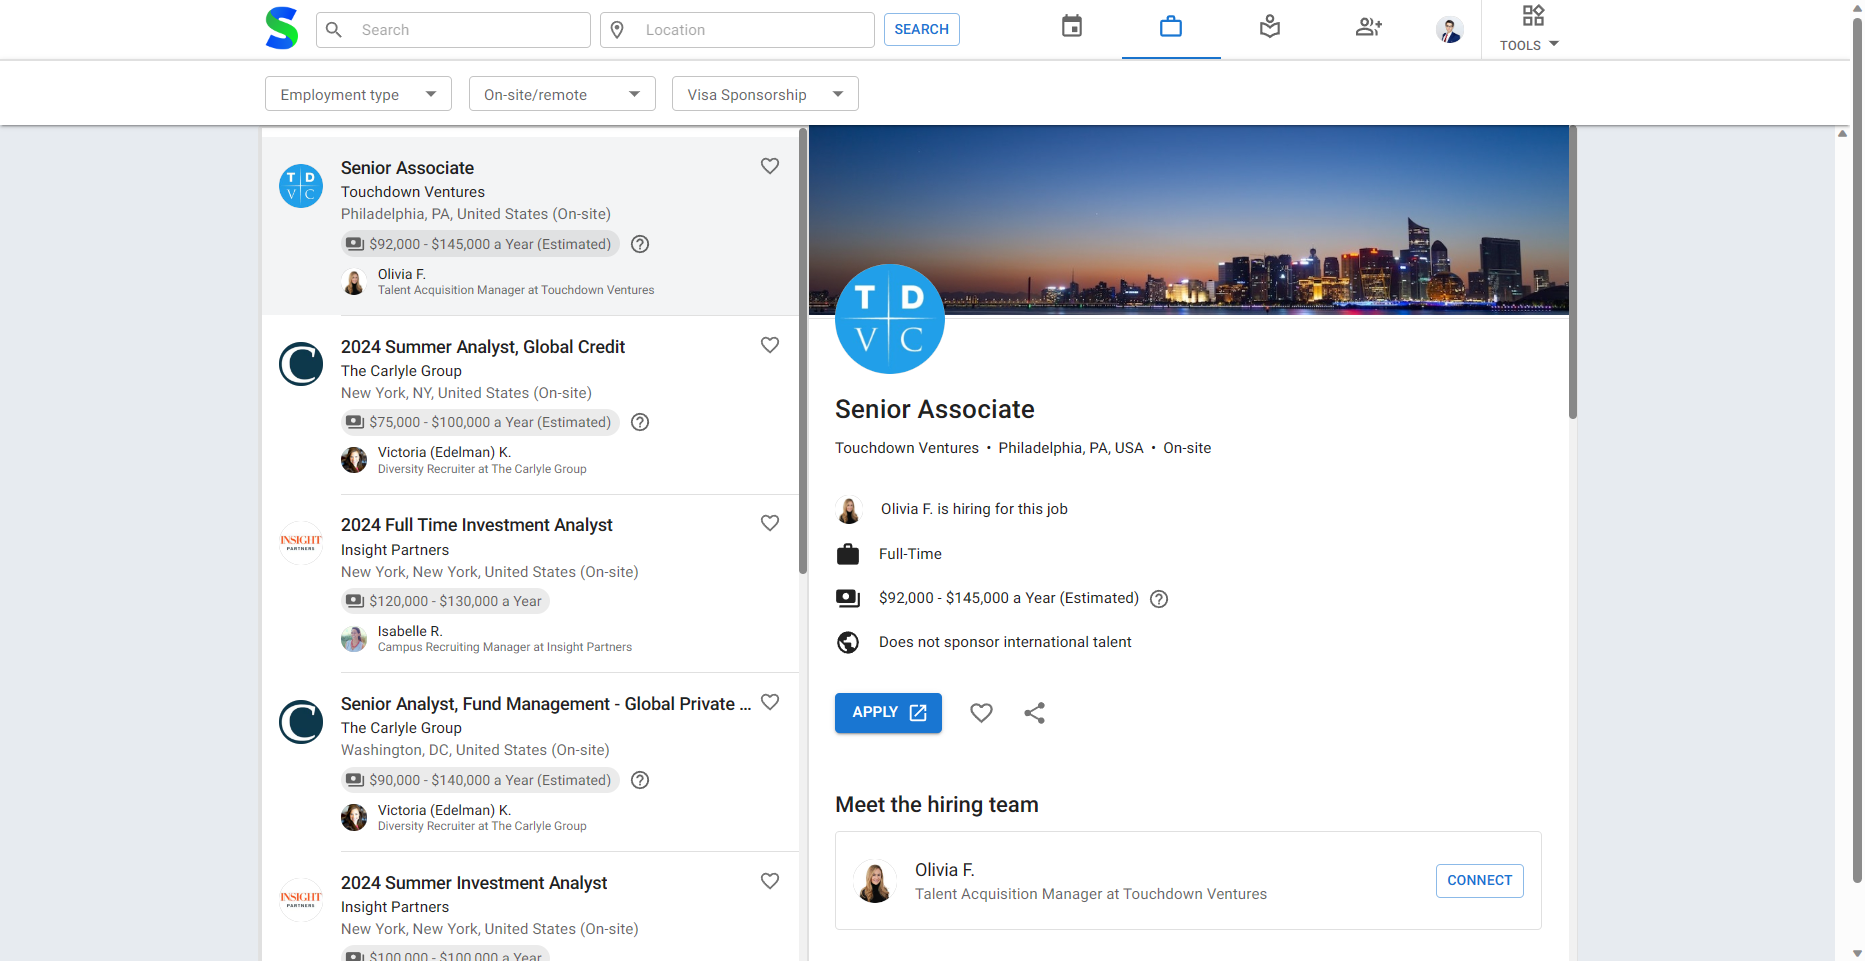Screen dimensions: 1865x961
Task: Share this job via the share icon
Action: click(1035, 713)
